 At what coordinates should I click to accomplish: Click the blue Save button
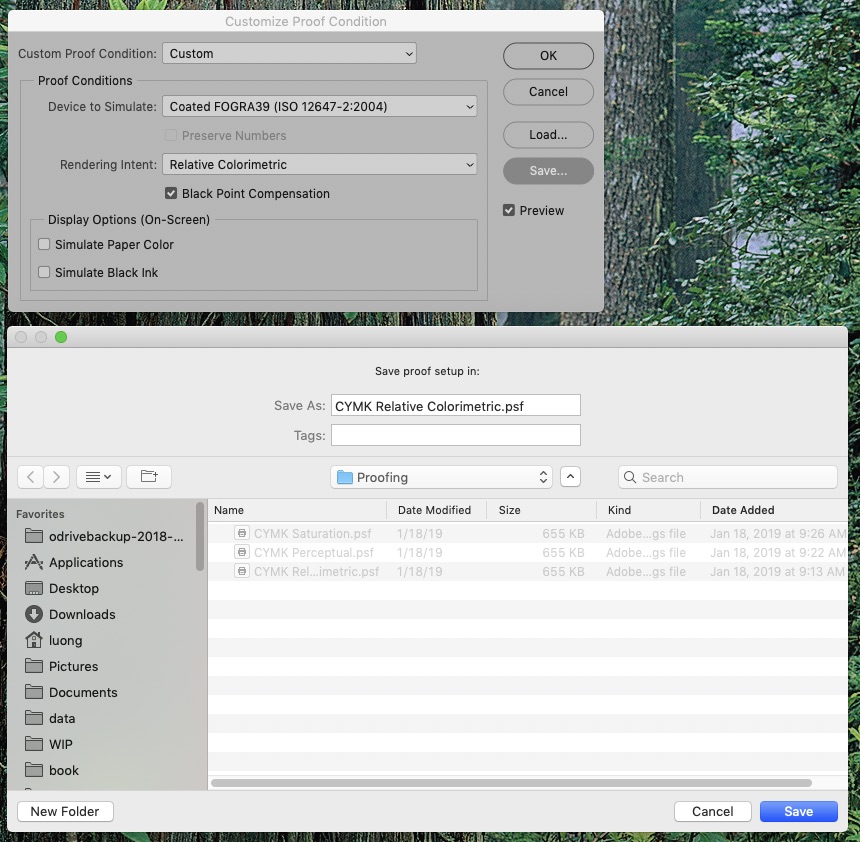pyautogui.click(x=798, y=811)
